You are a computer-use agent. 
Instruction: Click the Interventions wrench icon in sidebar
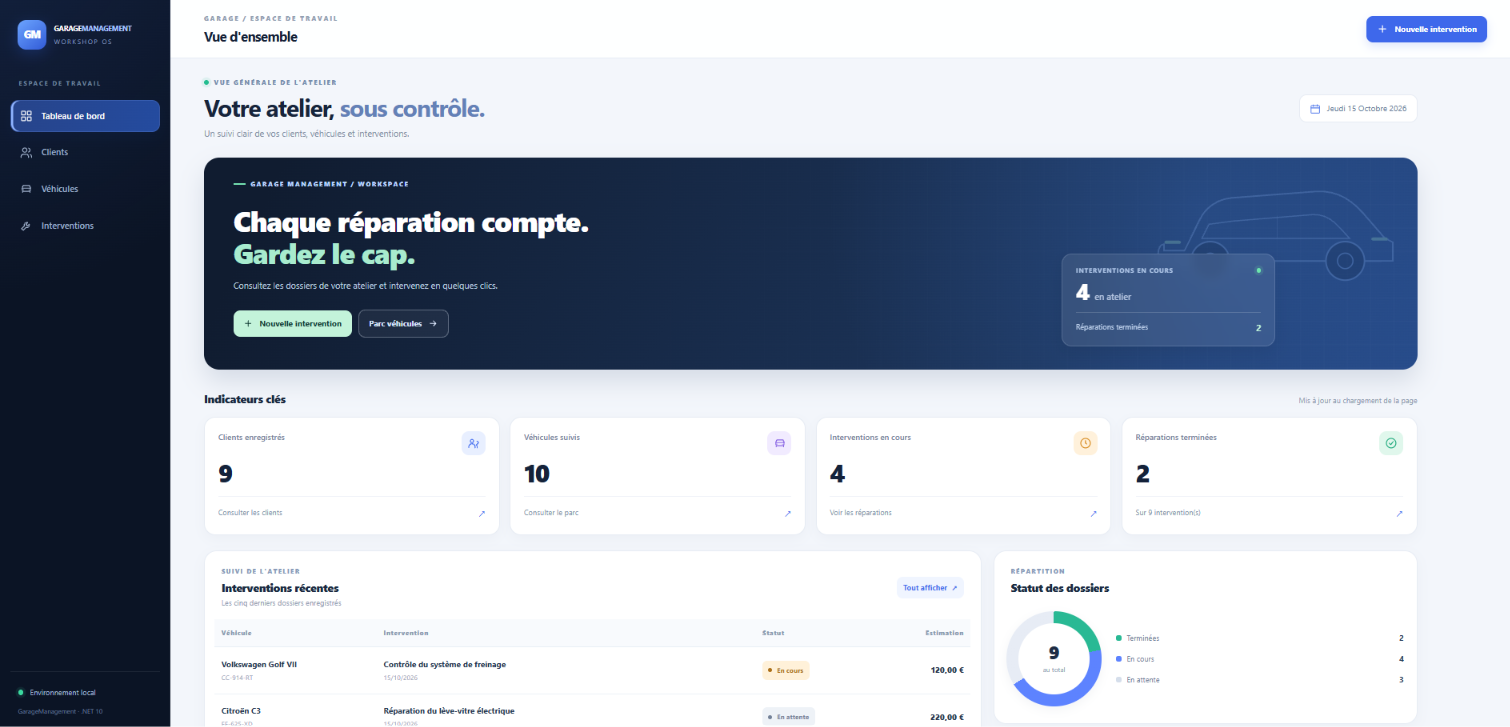(x=27, y=226)
